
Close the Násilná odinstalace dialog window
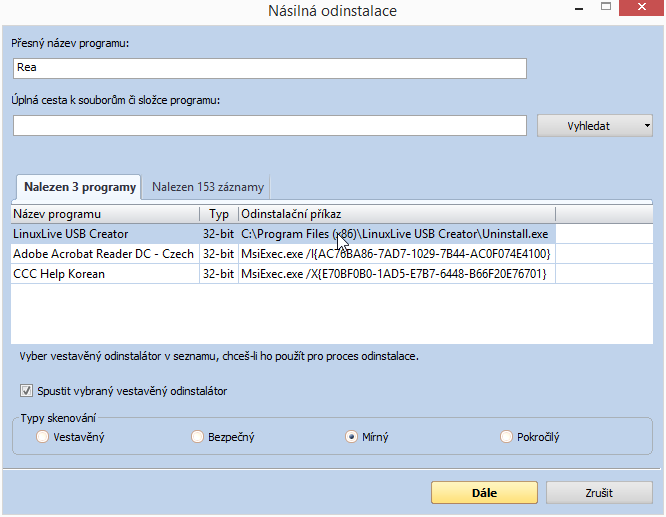coord(641,9)
